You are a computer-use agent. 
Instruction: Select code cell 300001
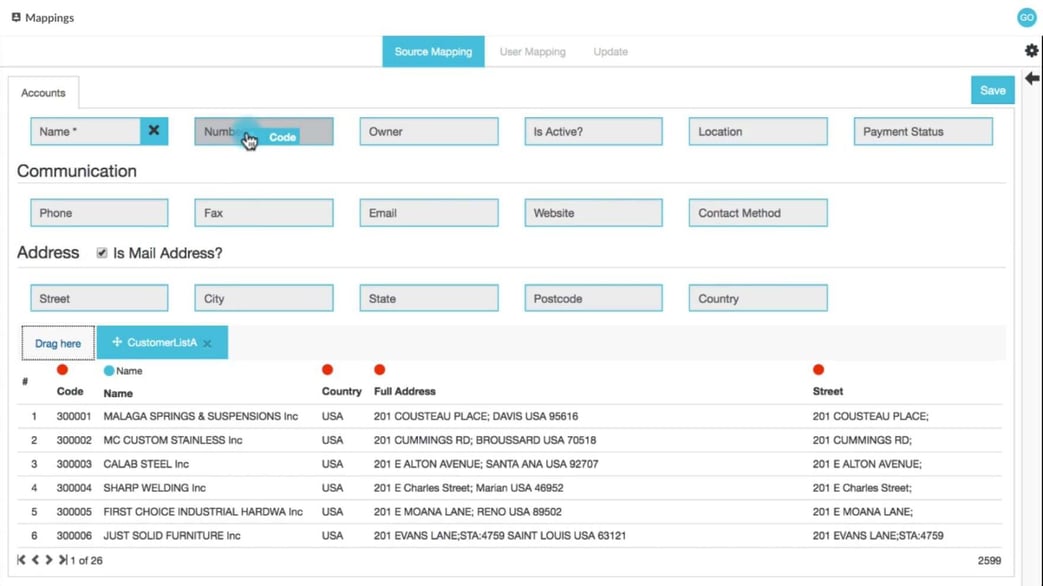pos(74,416)
